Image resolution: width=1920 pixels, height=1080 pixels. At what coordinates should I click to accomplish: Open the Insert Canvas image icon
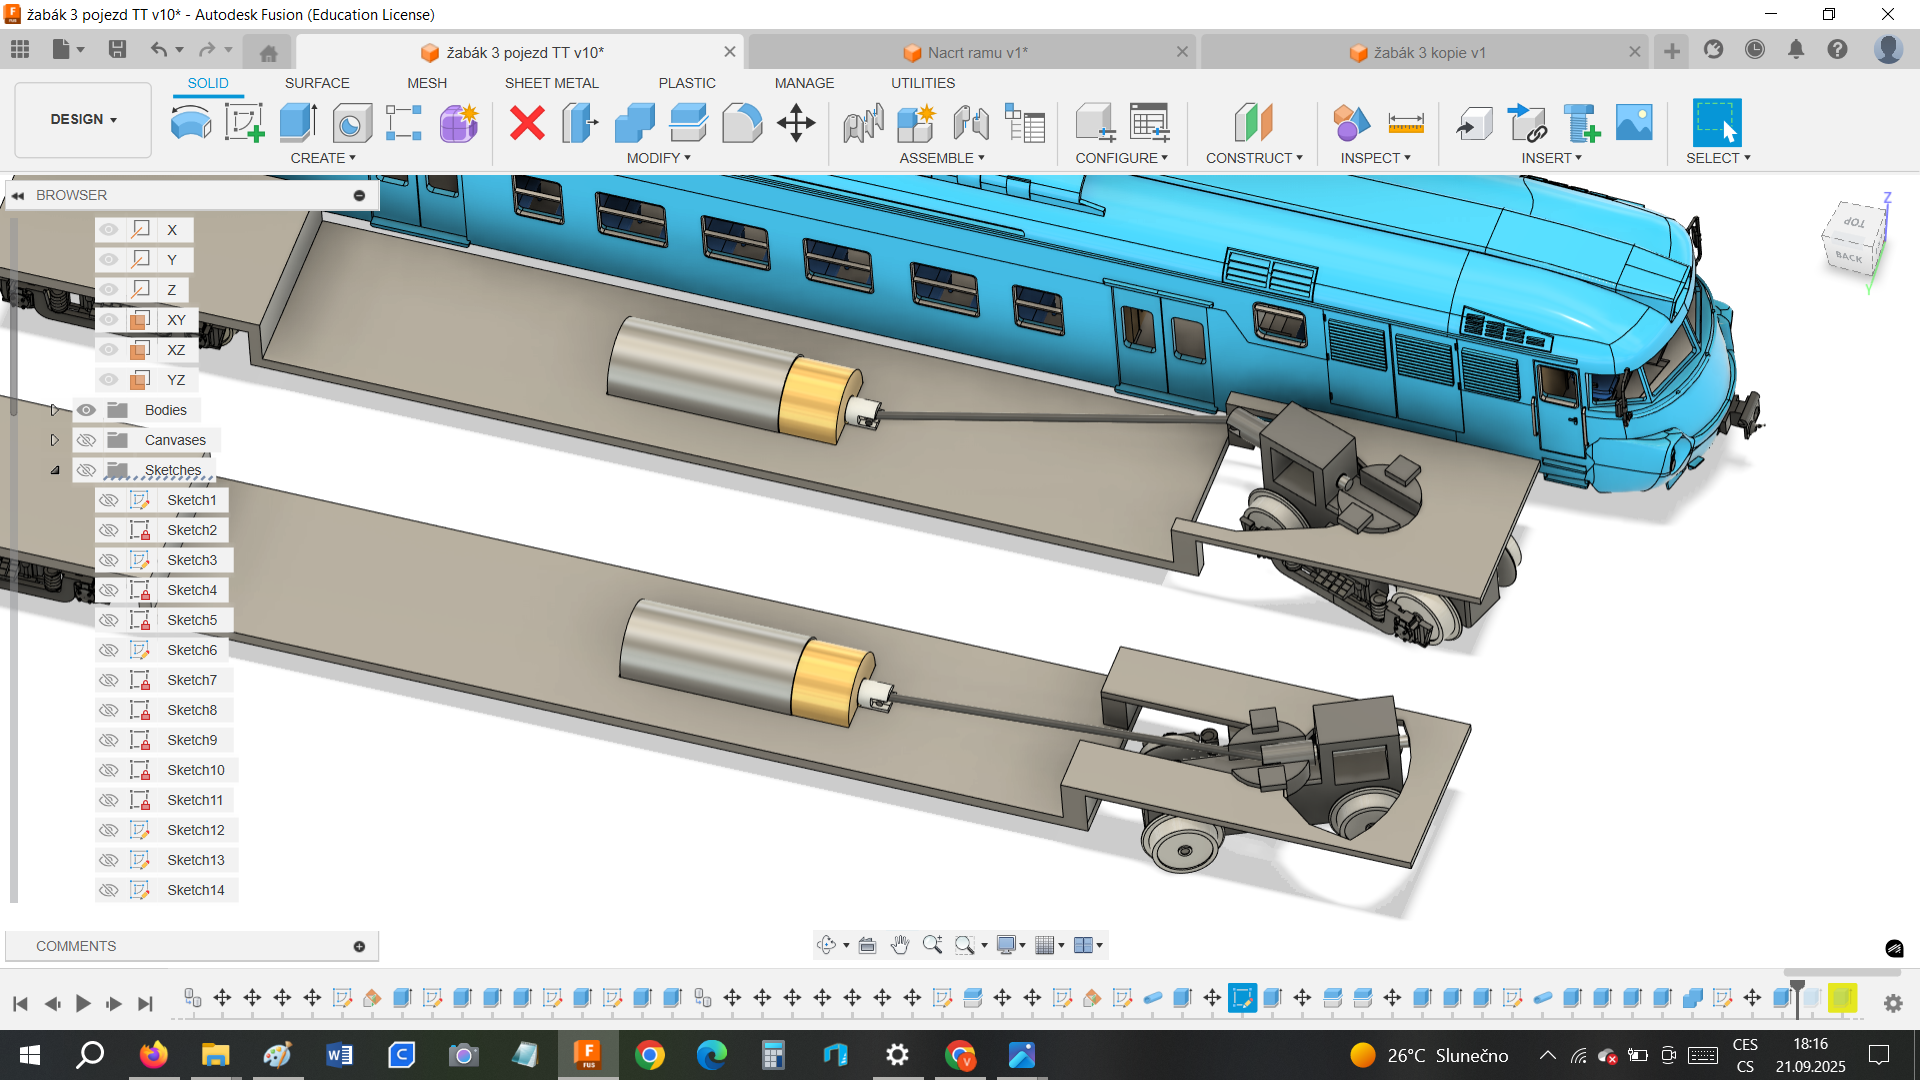1634,123
